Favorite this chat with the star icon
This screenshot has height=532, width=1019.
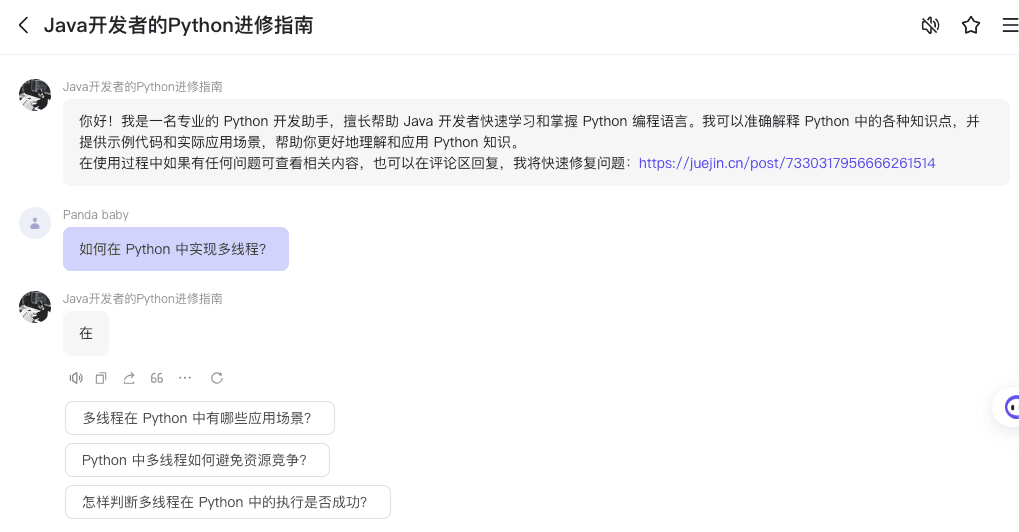(x=971, y=26)
